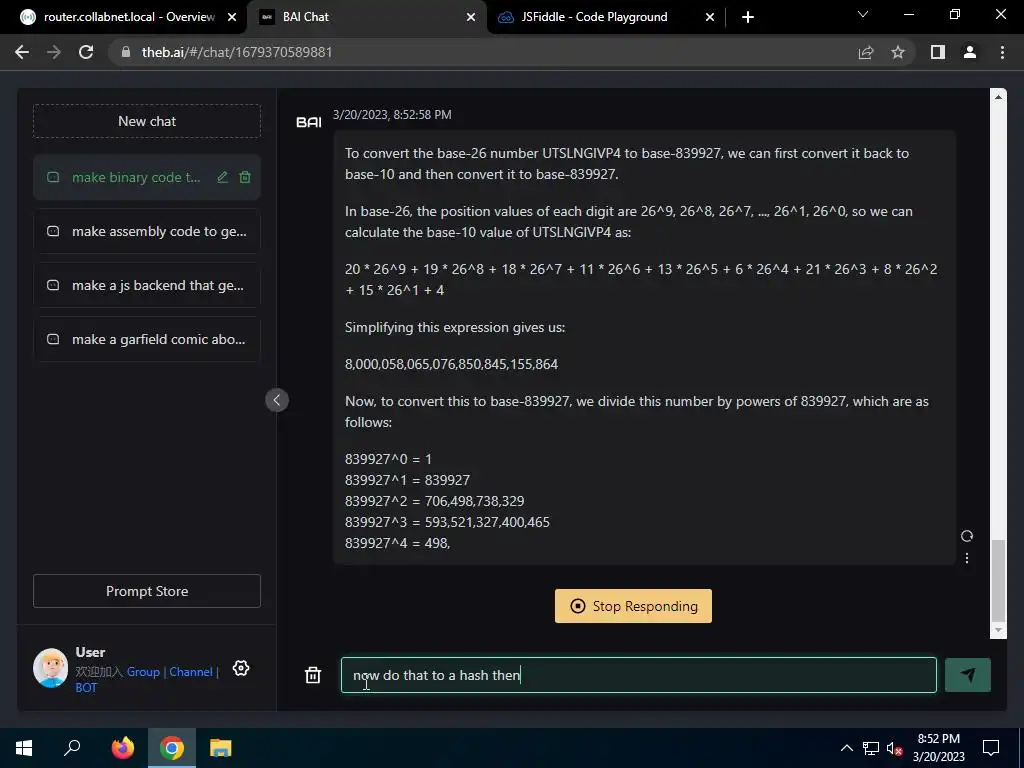Click the message timestamp 3/20/2023, 8:52:58 PM
This screenshot has height=768, width=1024.
[392, 114]
